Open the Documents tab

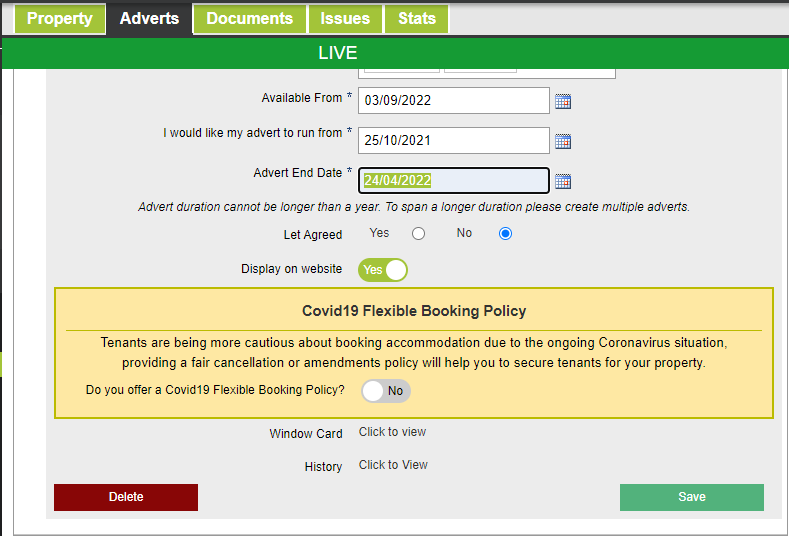click(249, 19)
